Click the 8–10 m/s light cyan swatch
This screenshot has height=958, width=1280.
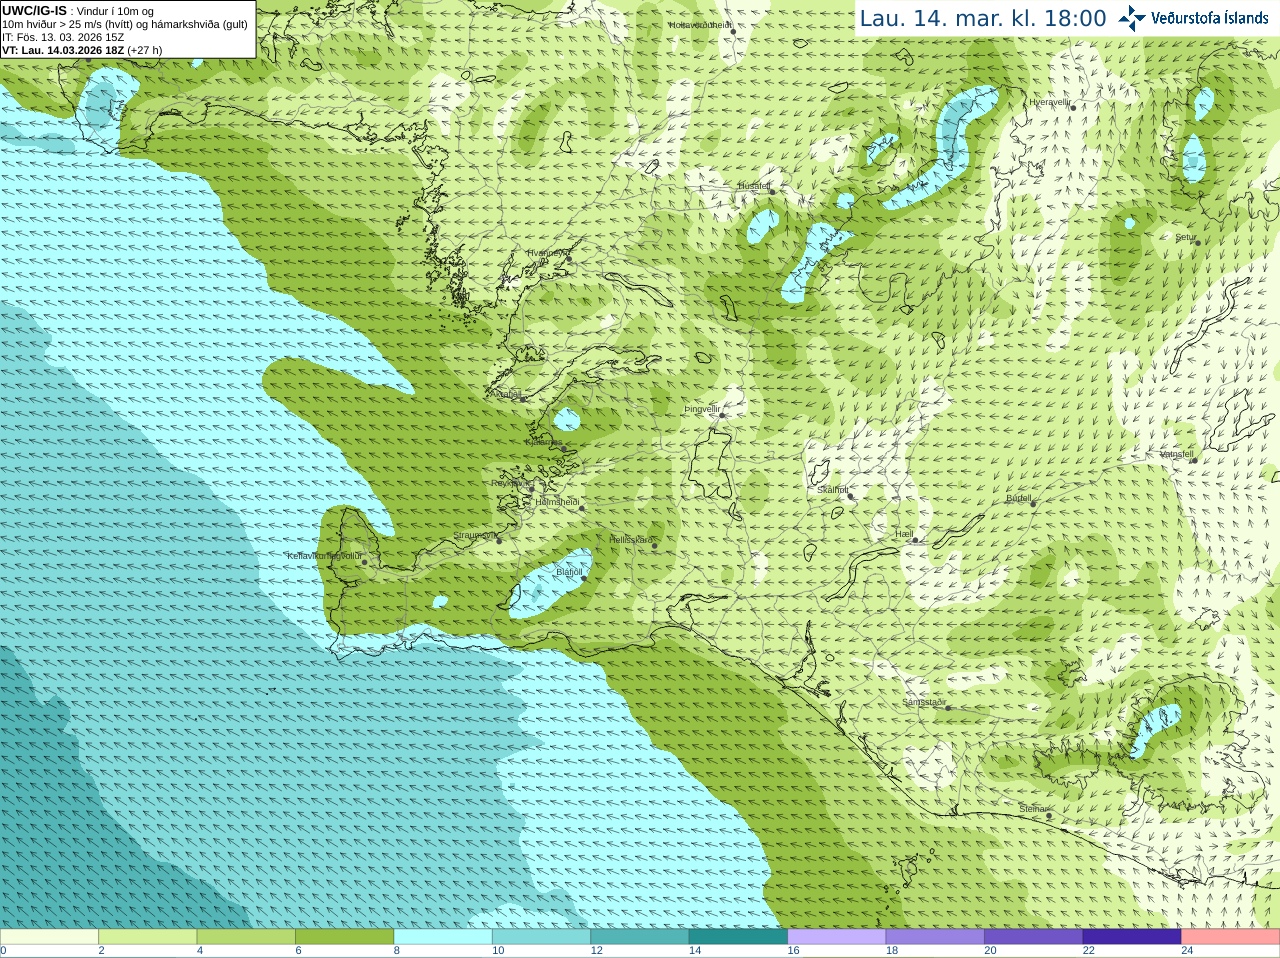443,937
